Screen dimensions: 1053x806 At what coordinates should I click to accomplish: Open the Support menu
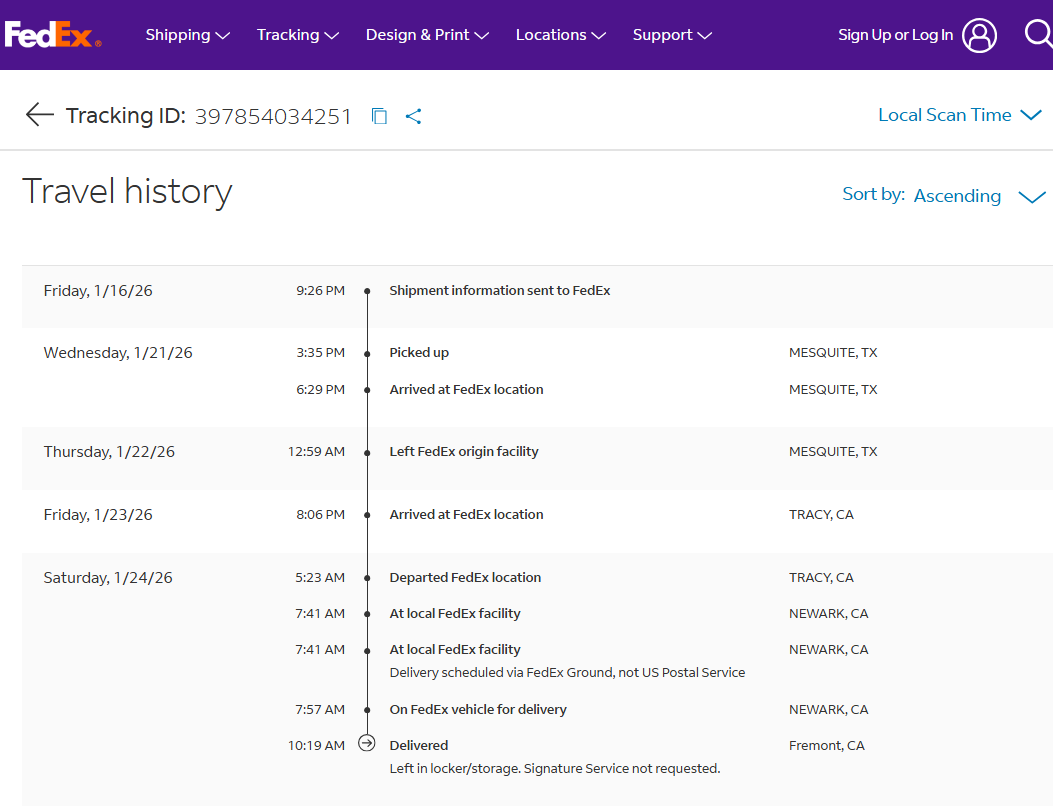coord(672,35)
